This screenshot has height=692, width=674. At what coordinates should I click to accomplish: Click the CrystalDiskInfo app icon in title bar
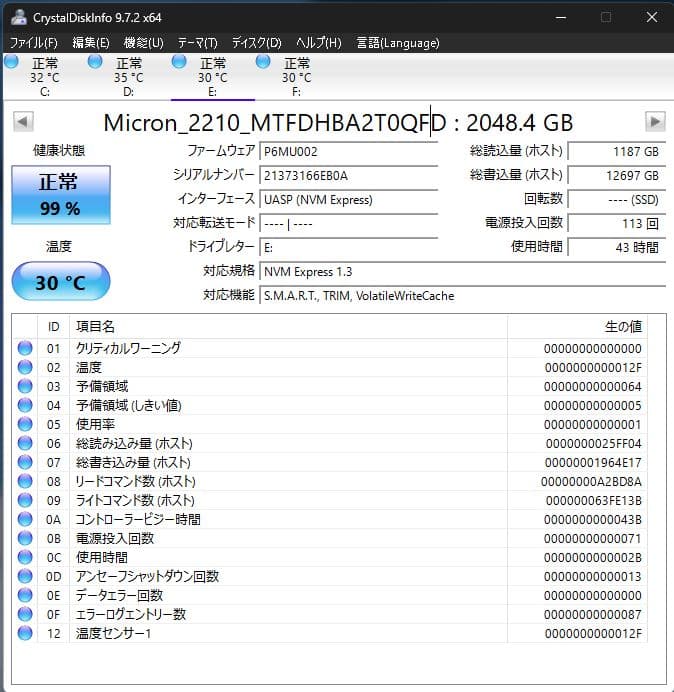pyautogui.click(x=19, y=17)
